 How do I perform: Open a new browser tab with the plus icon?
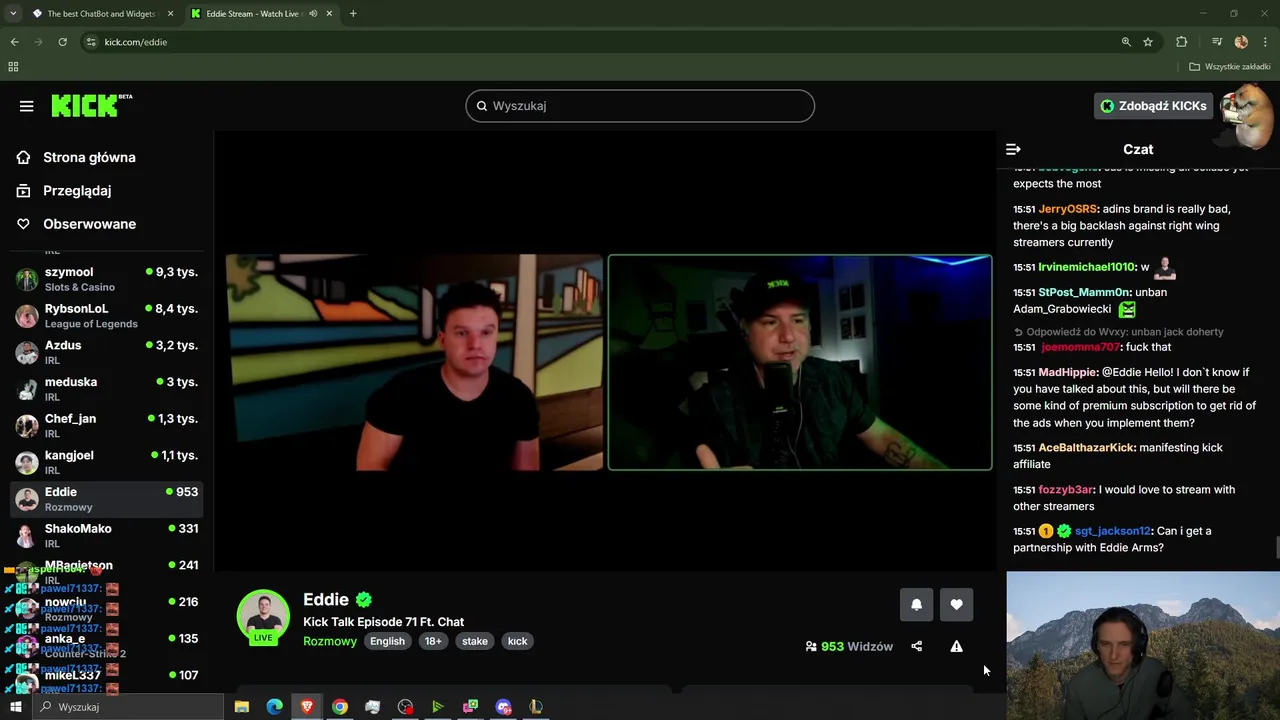(x=353, y=14)
